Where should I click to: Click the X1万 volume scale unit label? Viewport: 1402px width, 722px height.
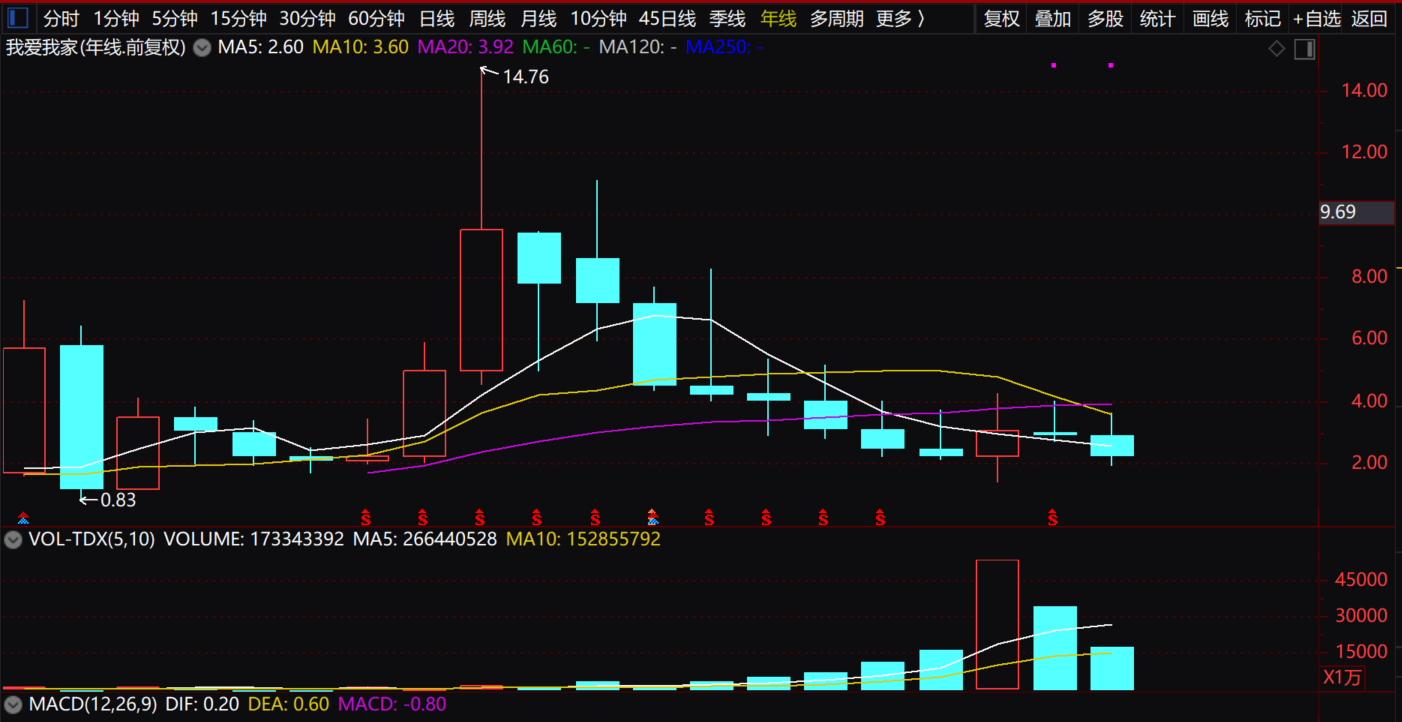tap(1343, 677)
